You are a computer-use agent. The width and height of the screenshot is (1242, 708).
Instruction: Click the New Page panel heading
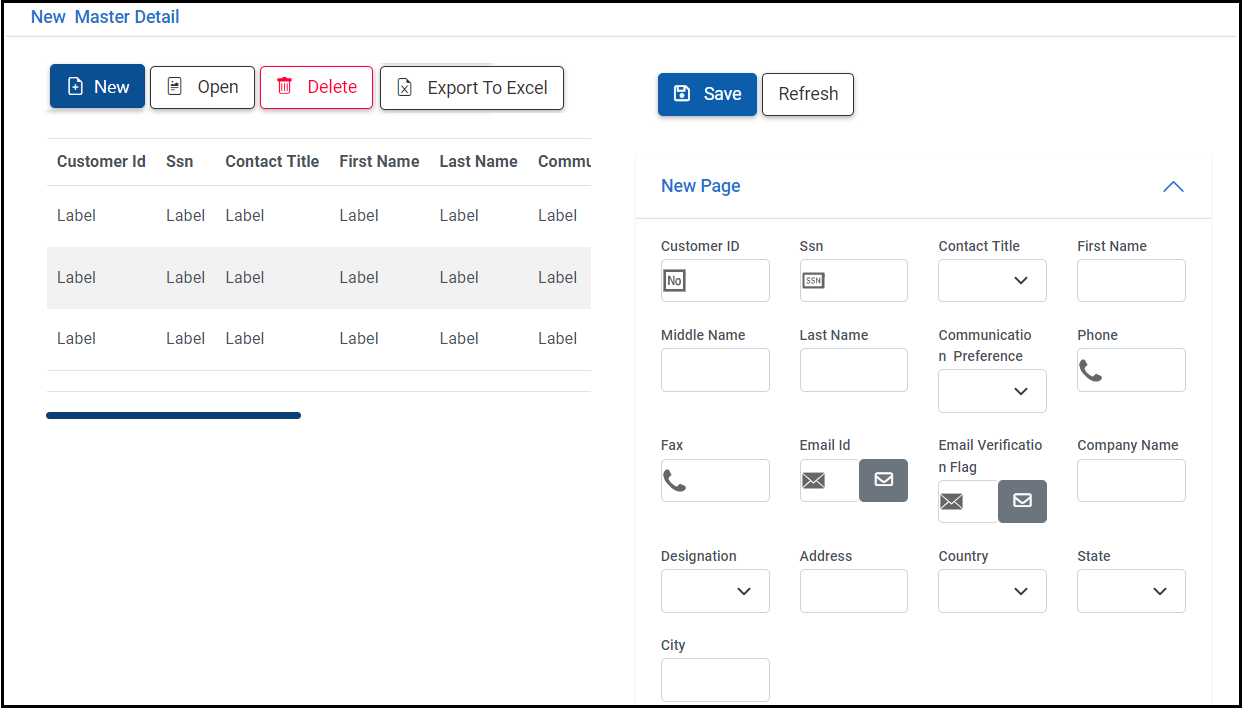[x=701, y=186]
